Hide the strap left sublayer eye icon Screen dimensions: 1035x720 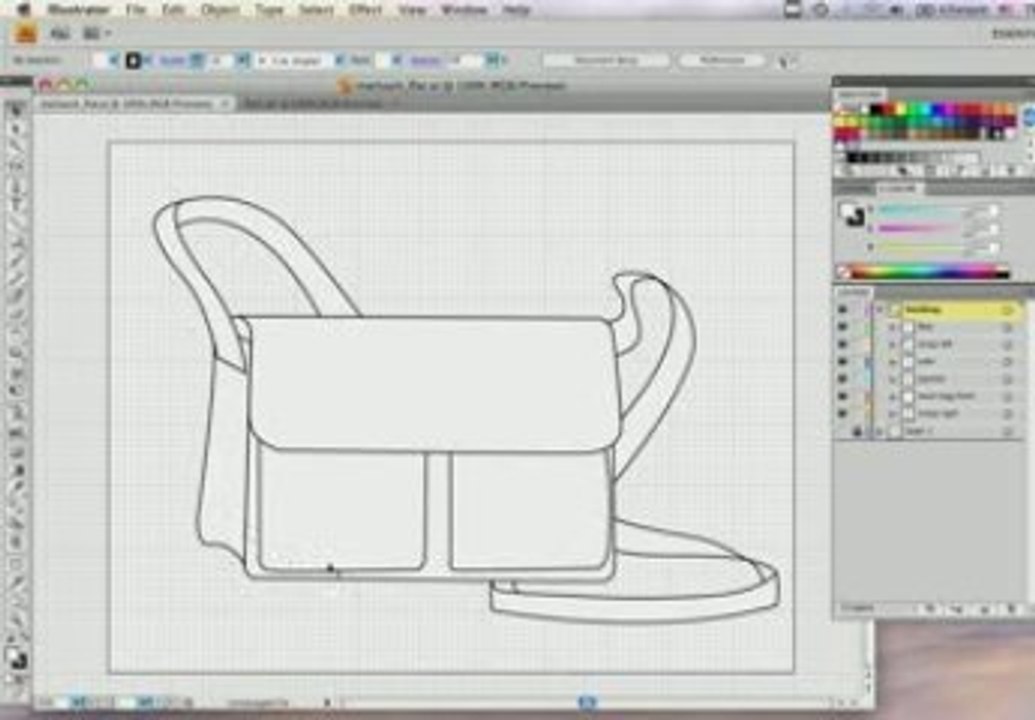tap(842, 344)
